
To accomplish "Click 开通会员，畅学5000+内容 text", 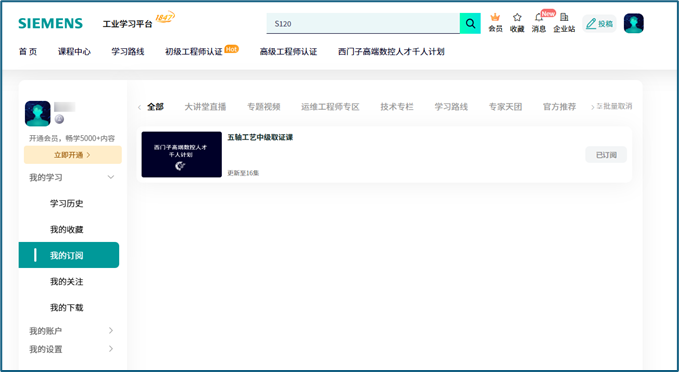I will (x=72, y=139).
